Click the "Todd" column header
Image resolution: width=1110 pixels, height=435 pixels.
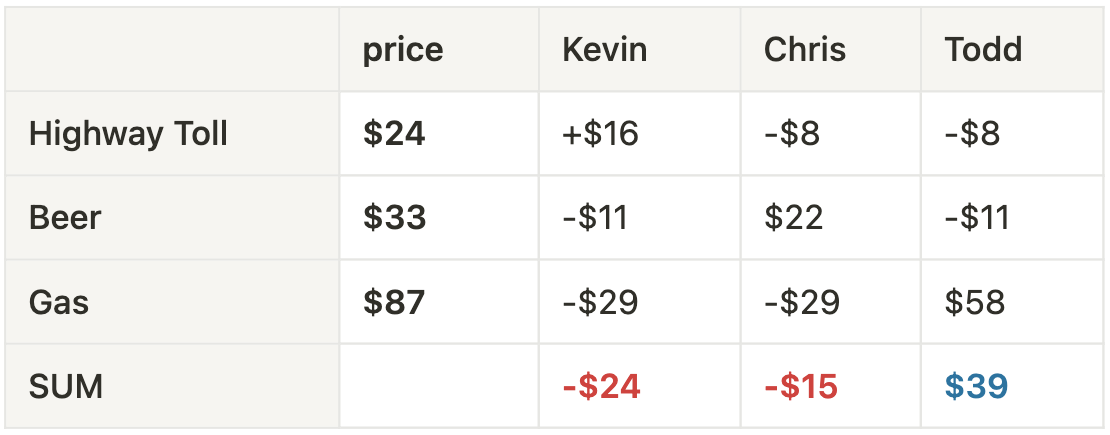(x=983, y=50)
